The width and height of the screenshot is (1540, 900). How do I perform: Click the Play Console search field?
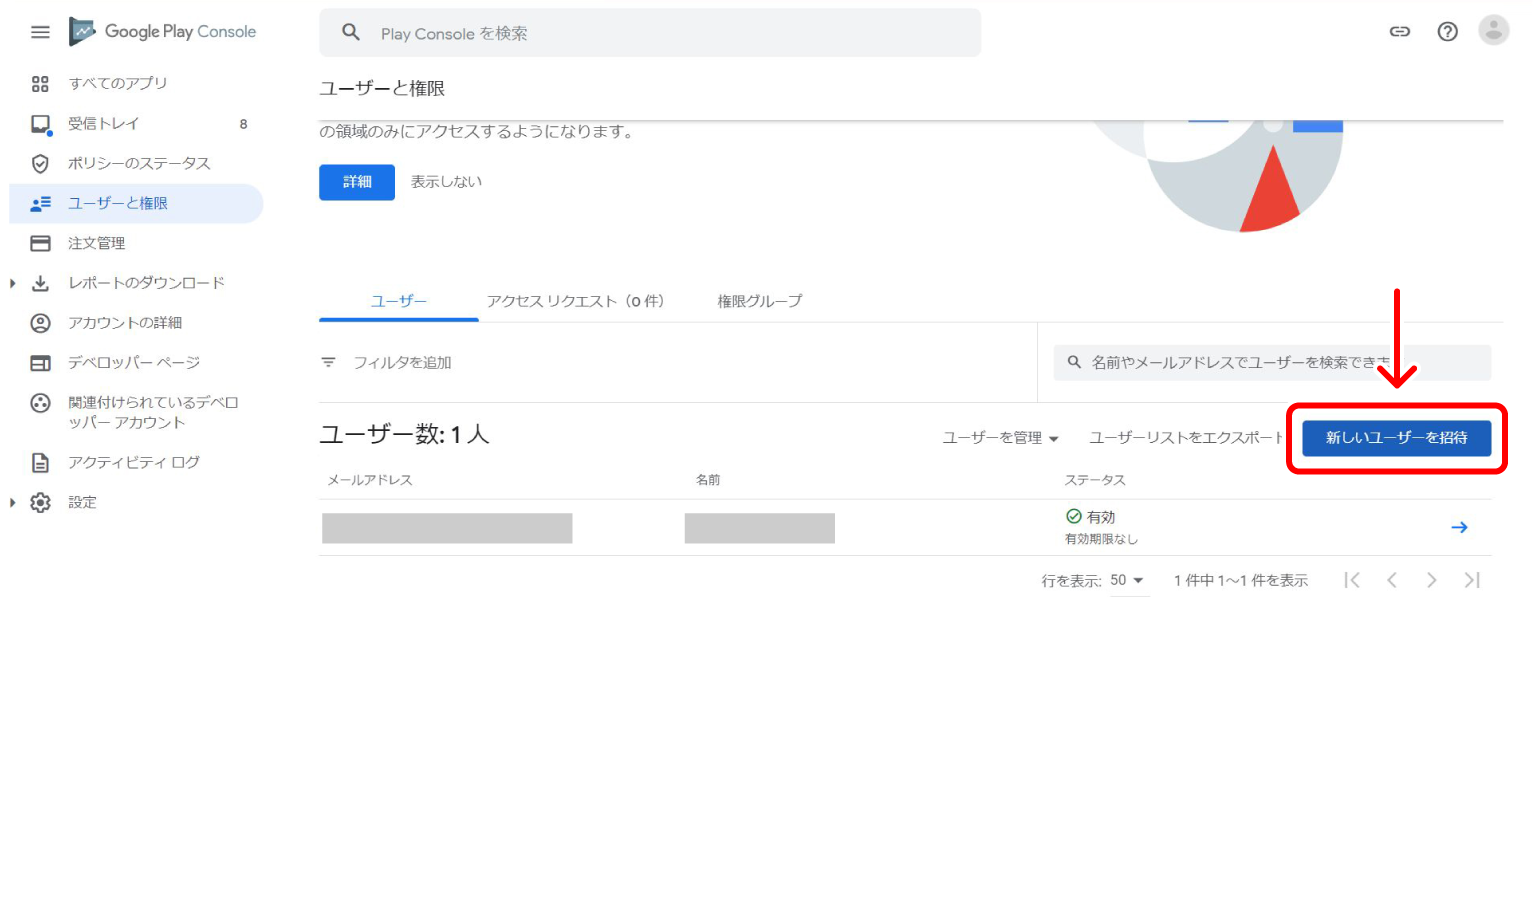tap(650, 33)
